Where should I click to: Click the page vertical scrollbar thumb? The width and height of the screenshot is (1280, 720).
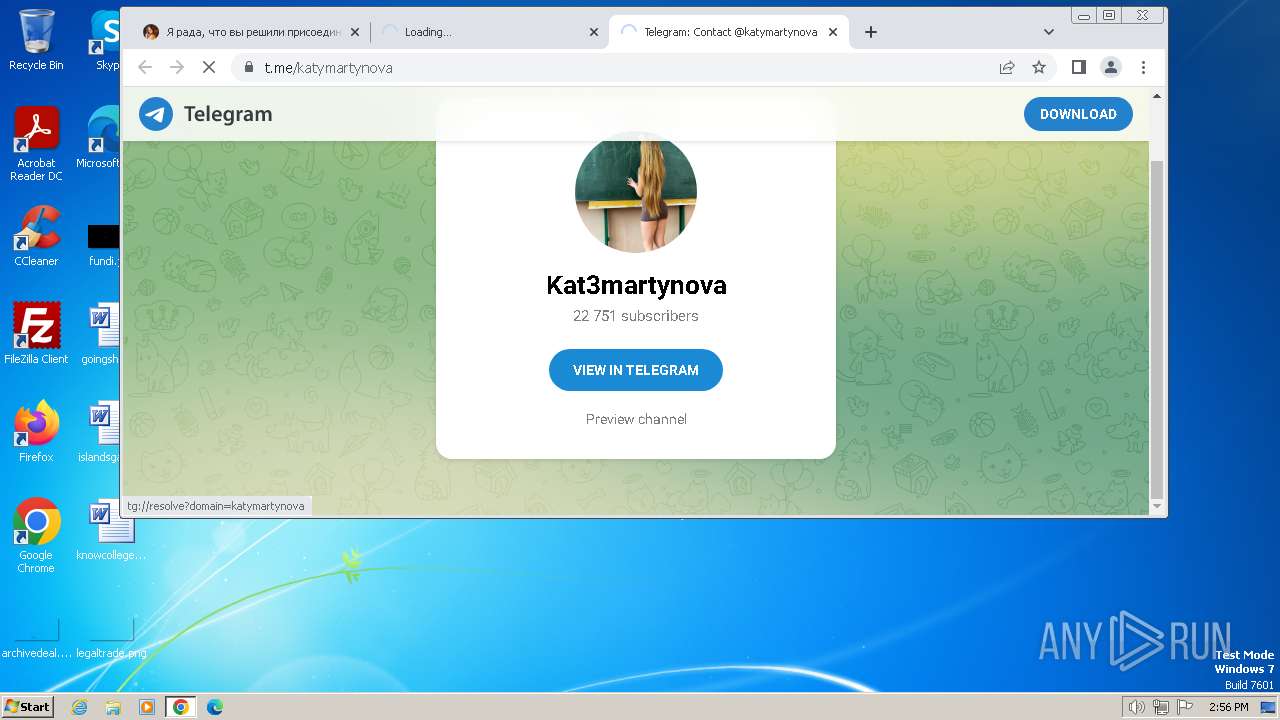point(1157,330)
